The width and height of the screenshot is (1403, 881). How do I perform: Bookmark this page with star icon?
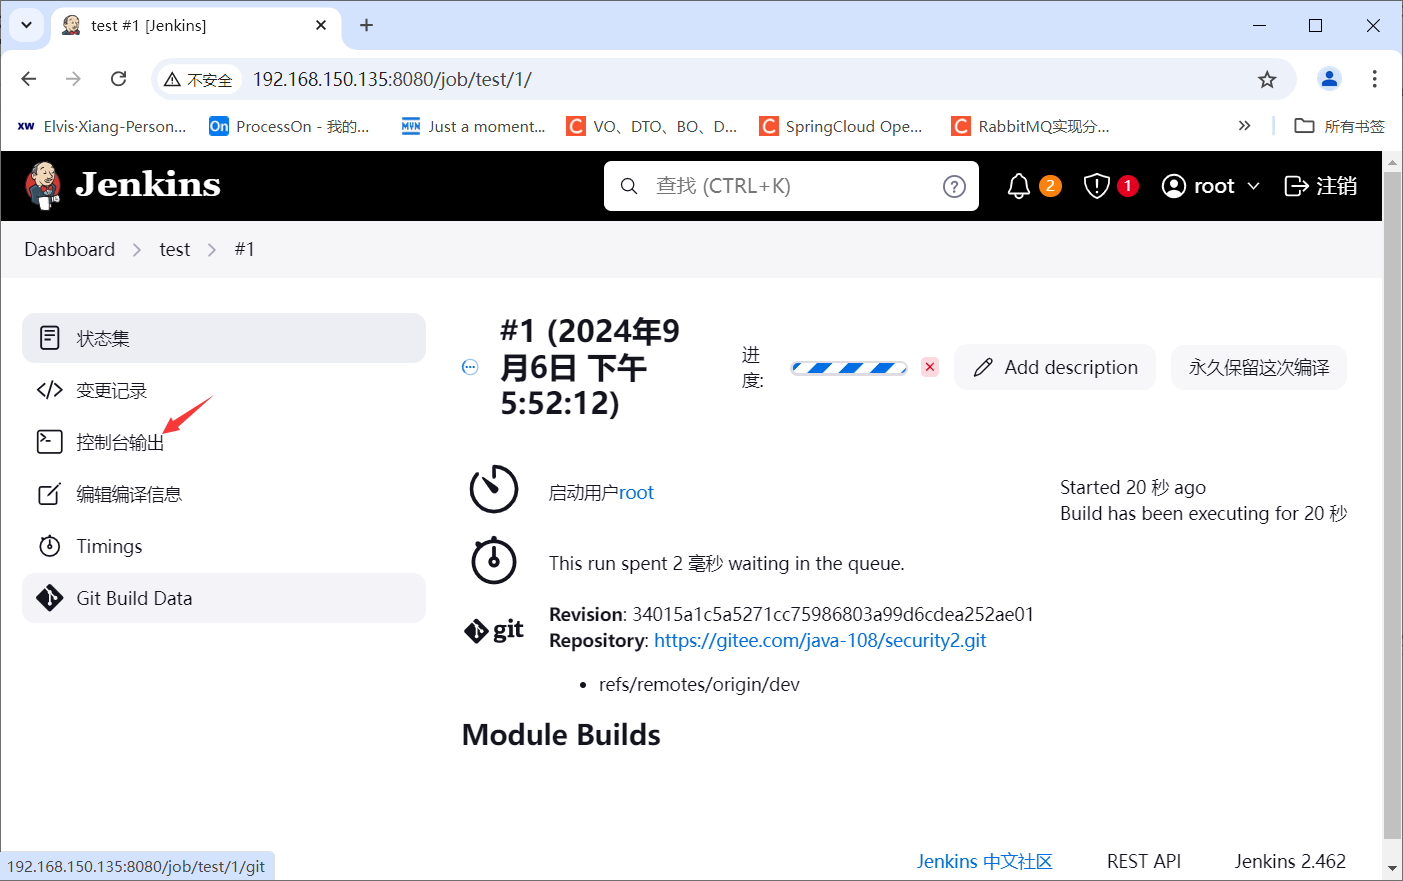pos(1267,79)
